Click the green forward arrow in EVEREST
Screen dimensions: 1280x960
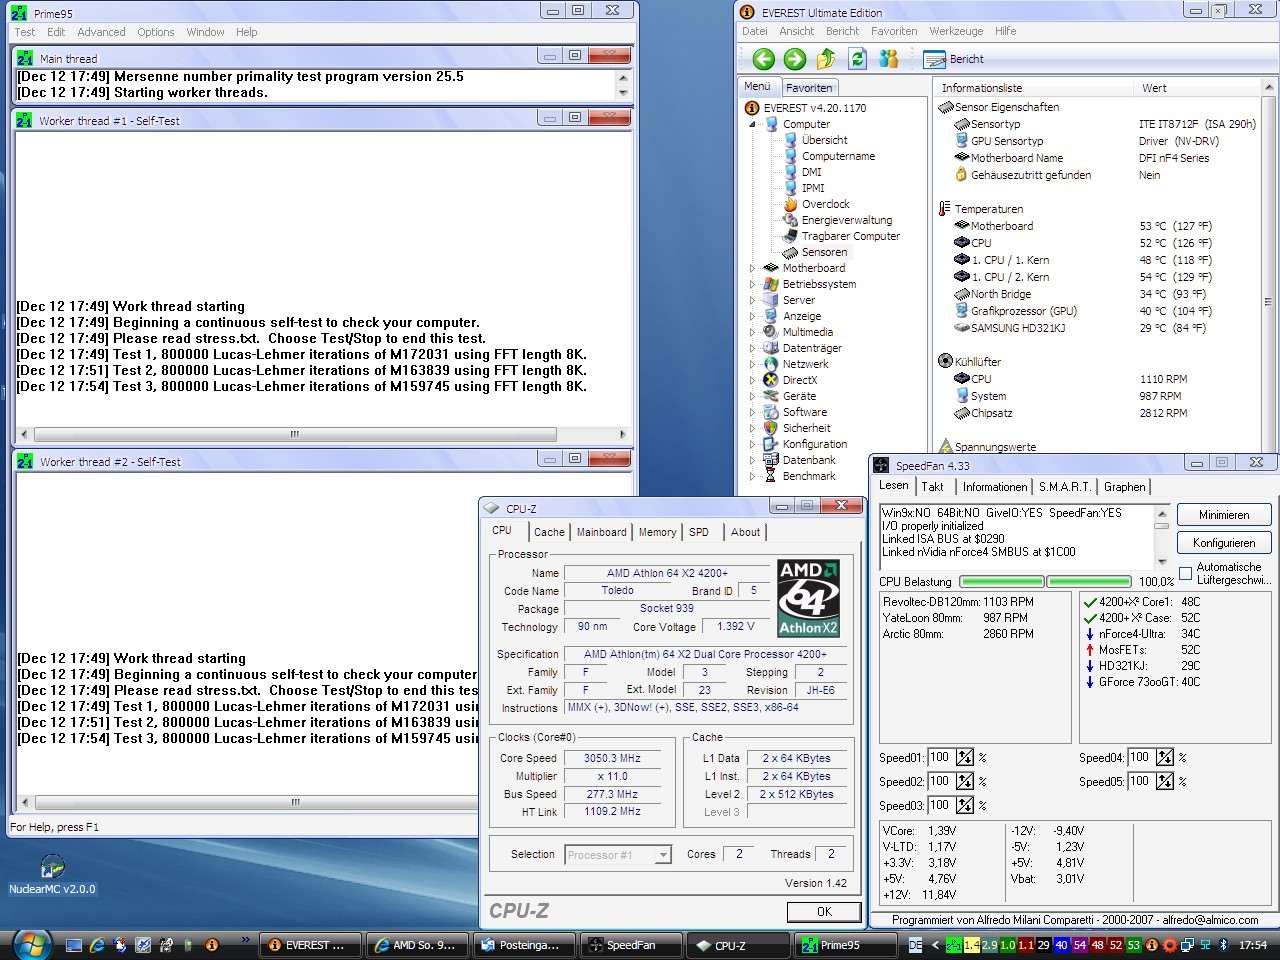coord(795,59)
